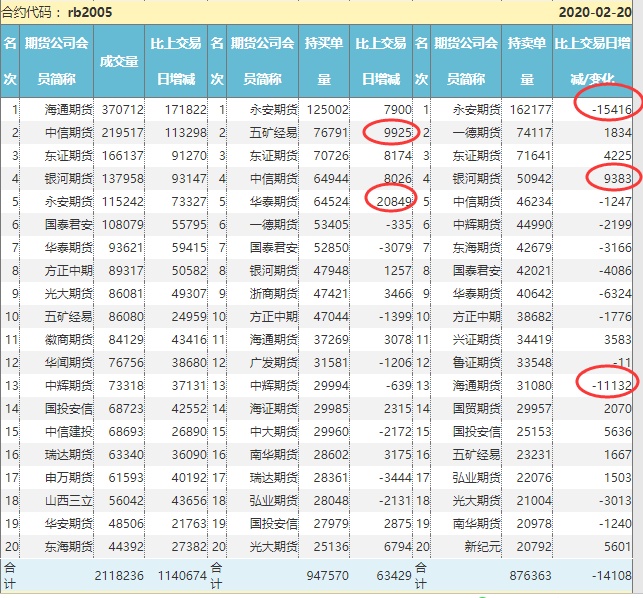Select 徽商期货 in the volume list
Image resolution: width=643 pixels, height=598 pixels.
tap(68, 339)
